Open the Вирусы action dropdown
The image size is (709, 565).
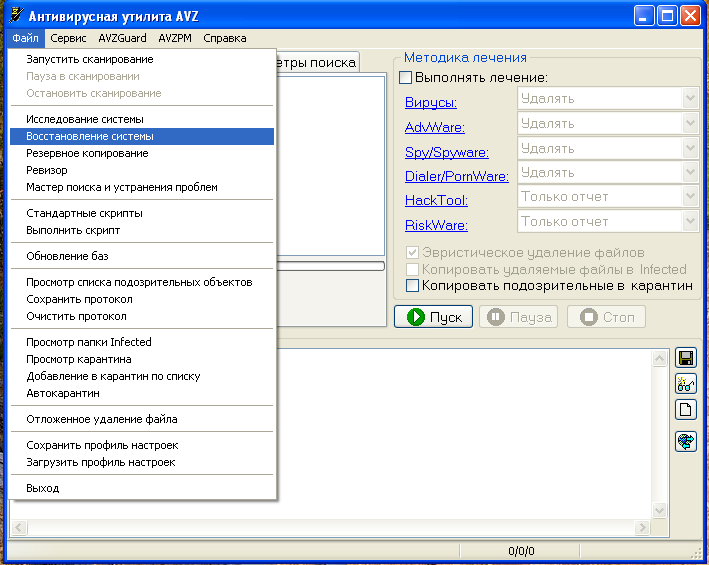690,98
